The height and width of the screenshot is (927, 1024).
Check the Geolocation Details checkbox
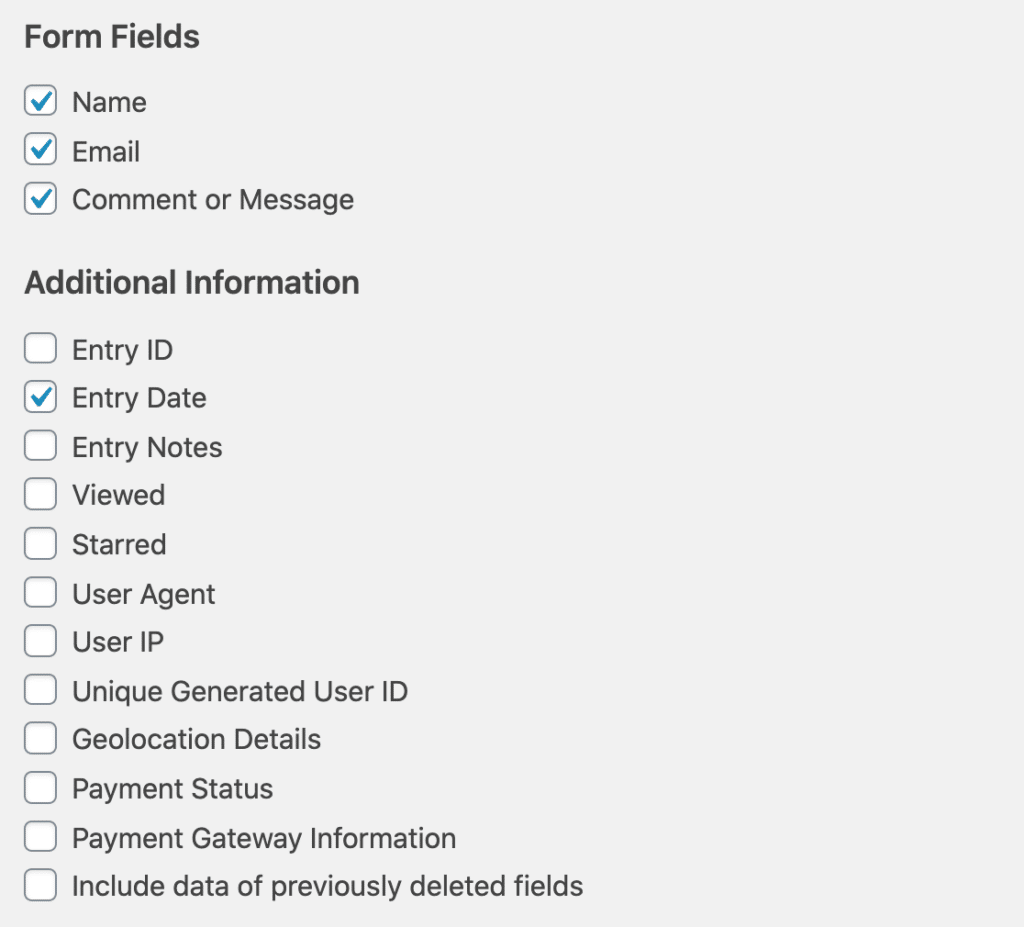[x=40, y=738]
